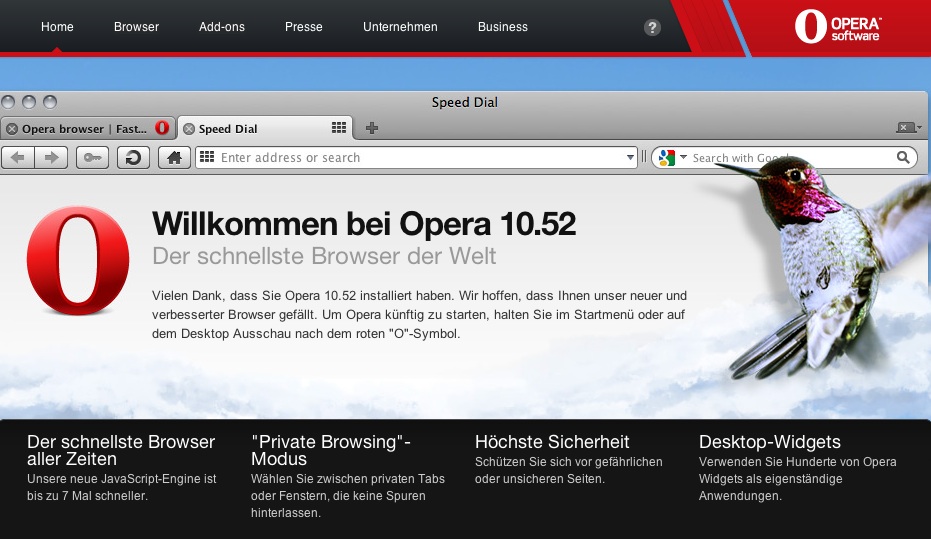This screenshot has width=931, height=539.
Task: Reload the page
Action: pyautogui.click(x=133, y=157)
